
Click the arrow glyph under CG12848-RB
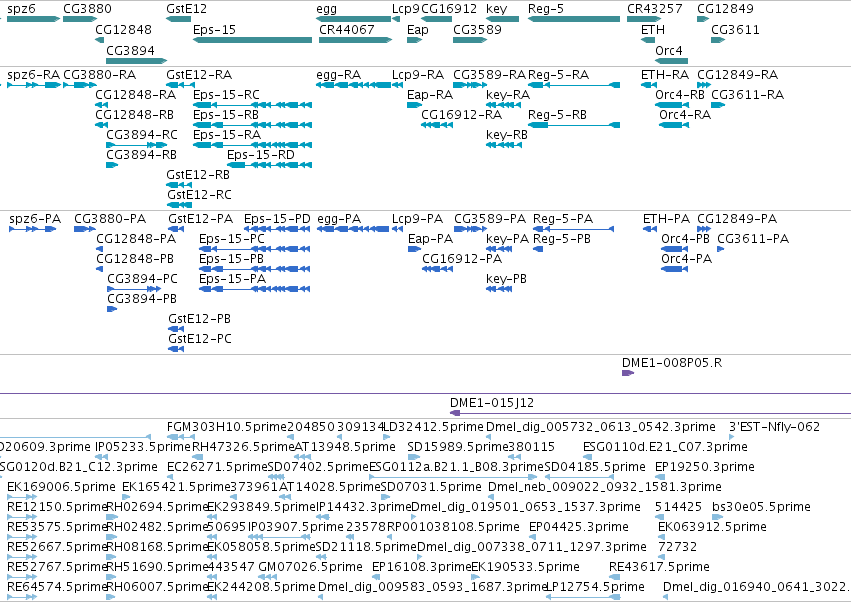point(101,125)
